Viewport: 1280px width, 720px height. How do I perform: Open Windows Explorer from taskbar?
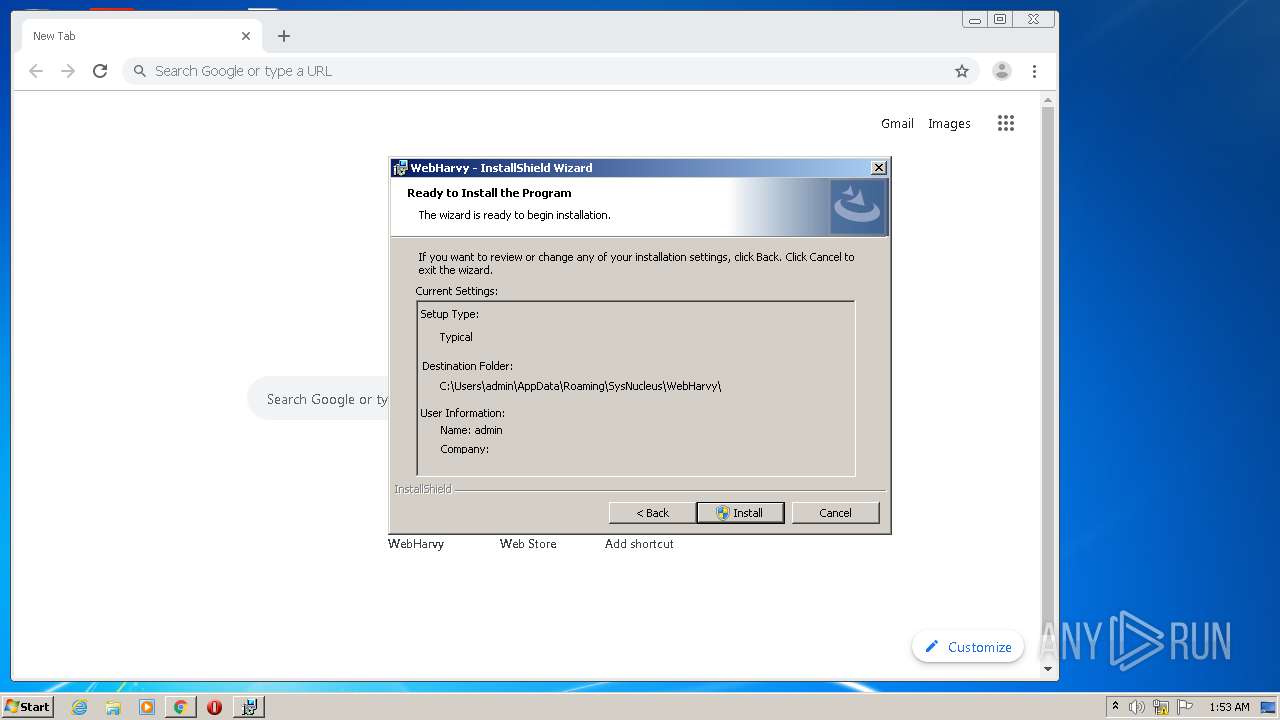pyautogui.click(x=113, y=707)
